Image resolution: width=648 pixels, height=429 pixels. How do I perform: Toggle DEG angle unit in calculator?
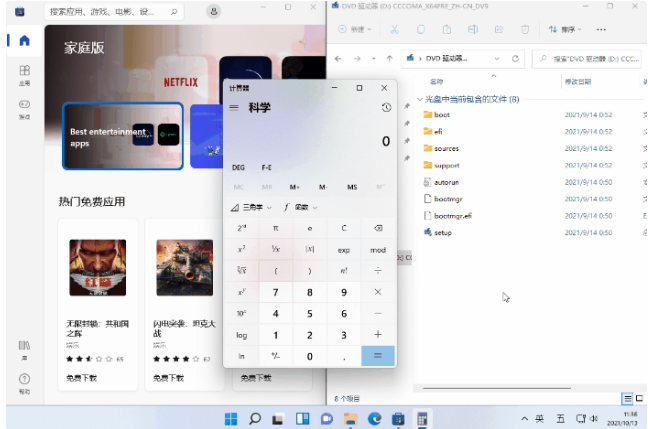coord(238,167)
